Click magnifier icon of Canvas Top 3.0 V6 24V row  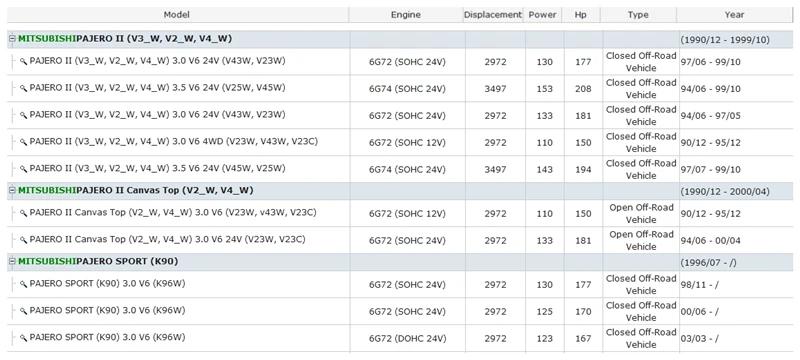point(23,240)
